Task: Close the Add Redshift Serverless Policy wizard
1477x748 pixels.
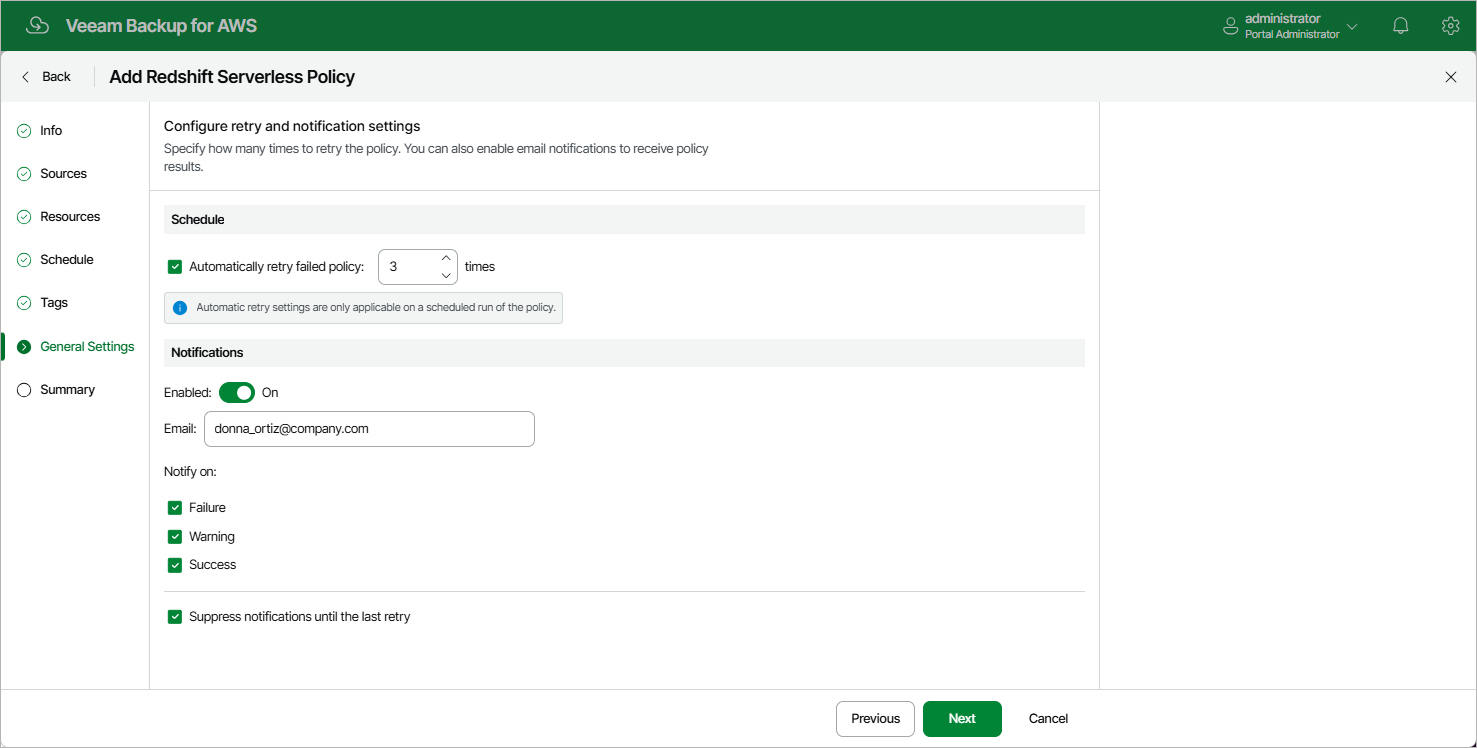Action: pos(1451,77)
